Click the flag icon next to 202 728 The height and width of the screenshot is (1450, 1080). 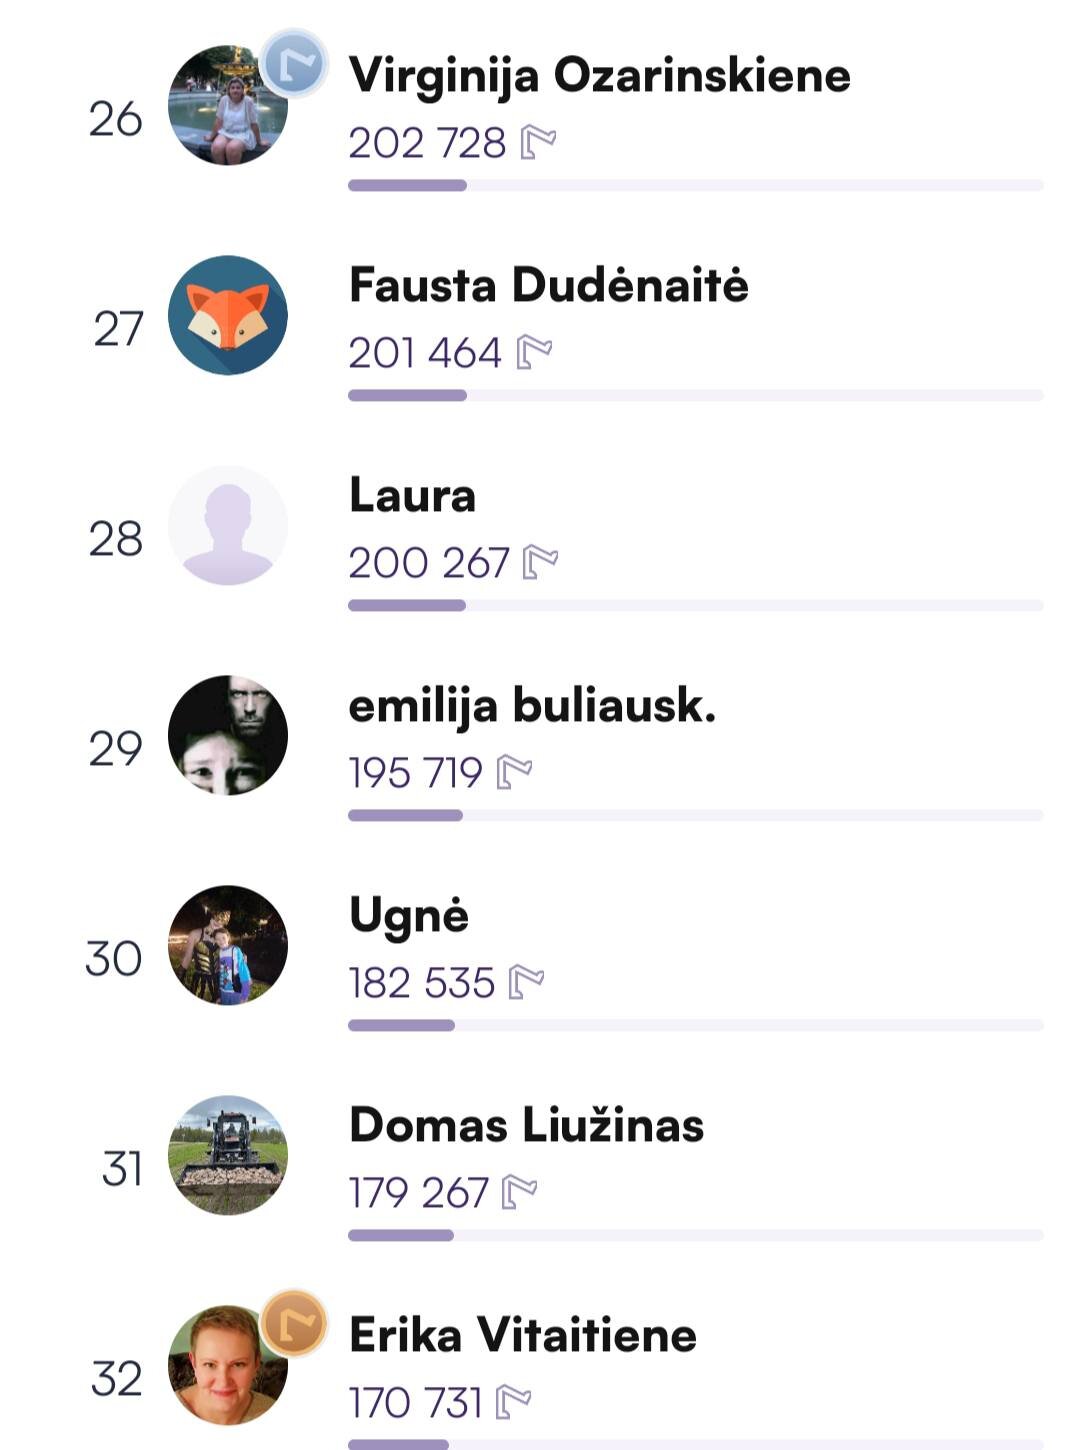click(x=539, y=143)
